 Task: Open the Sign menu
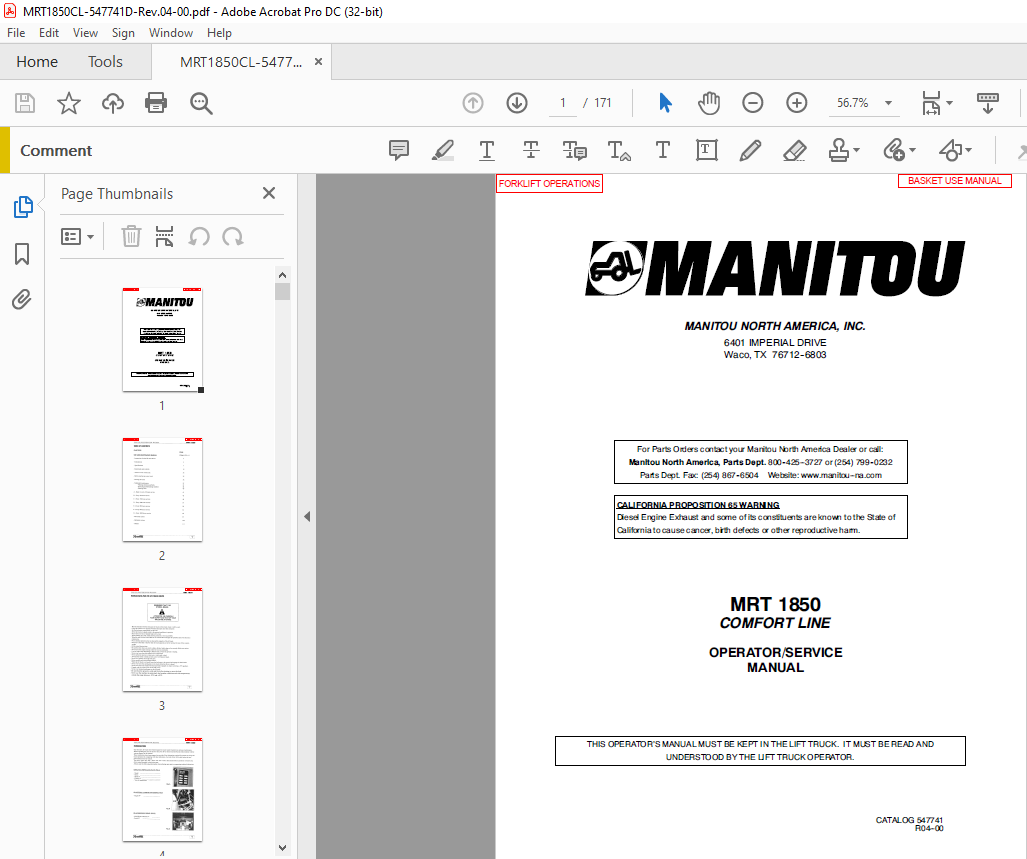[x=123, y=33]
